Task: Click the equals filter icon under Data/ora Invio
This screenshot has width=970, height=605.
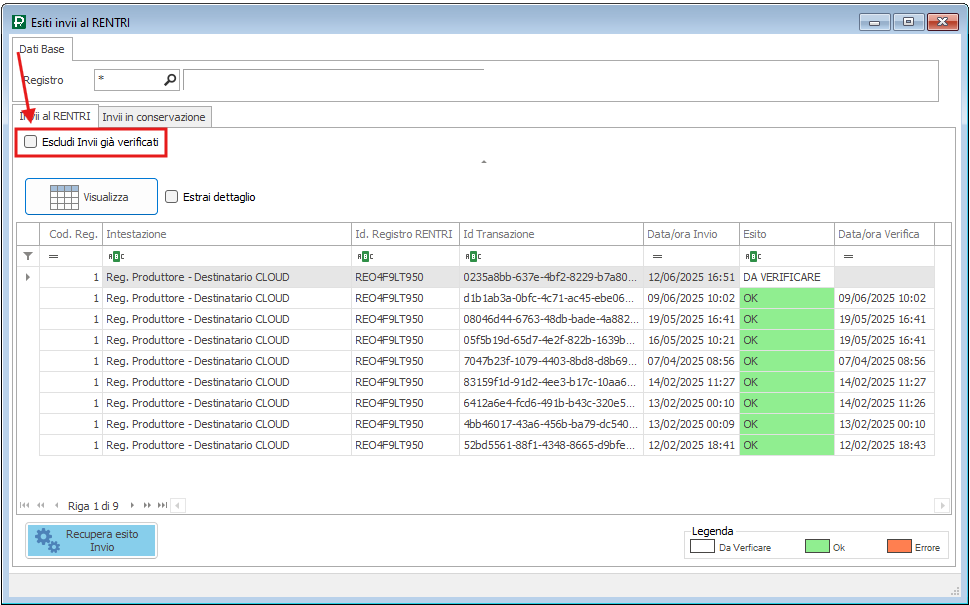Action: click(656, 256)
